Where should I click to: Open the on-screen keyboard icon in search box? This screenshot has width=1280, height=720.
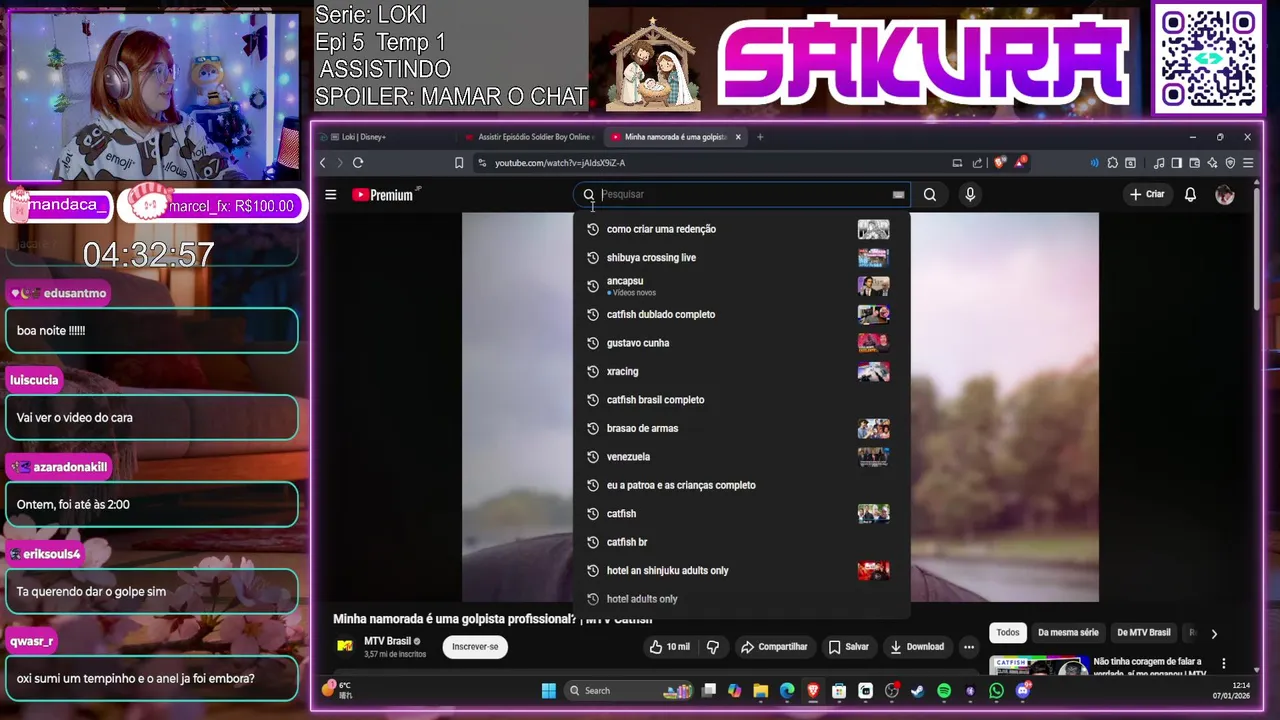(898, 195)
